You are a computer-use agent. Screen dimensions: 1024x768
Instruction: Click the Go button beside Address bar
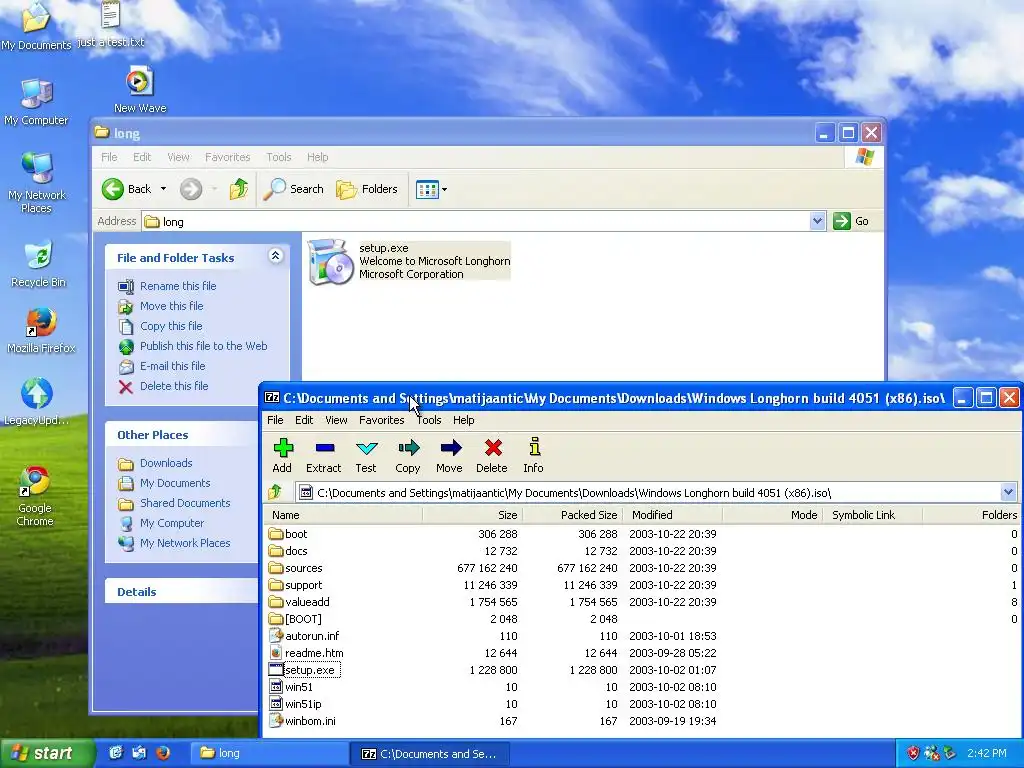pyautogui.click(x=852, y=221)
